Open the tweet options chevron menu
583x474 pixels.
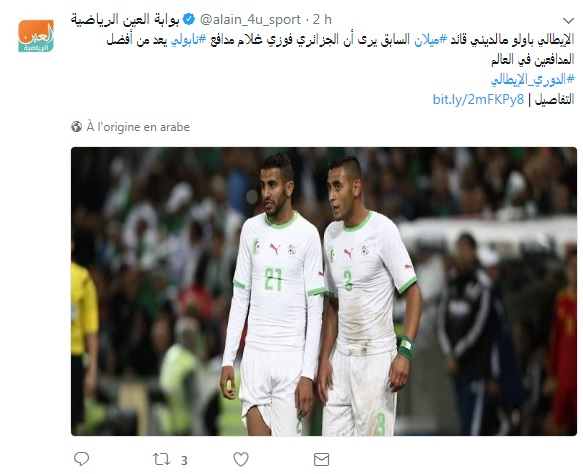pyautogui.click(x=568, y=20)
